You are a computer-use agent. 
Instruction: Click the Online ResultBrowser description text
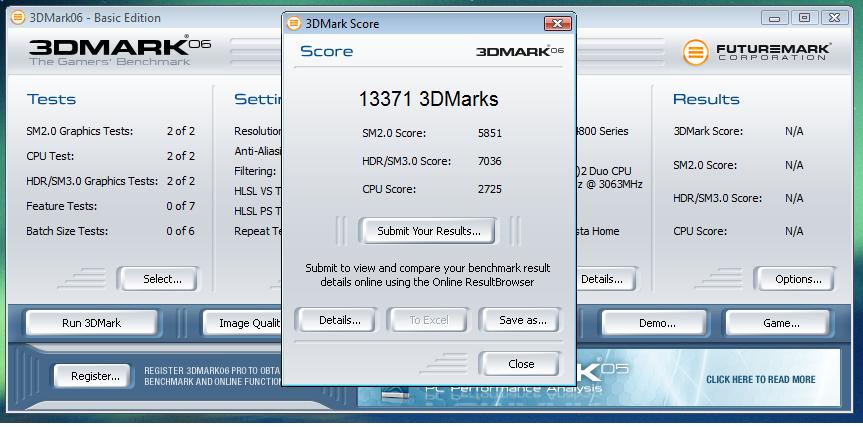[428, 275]
